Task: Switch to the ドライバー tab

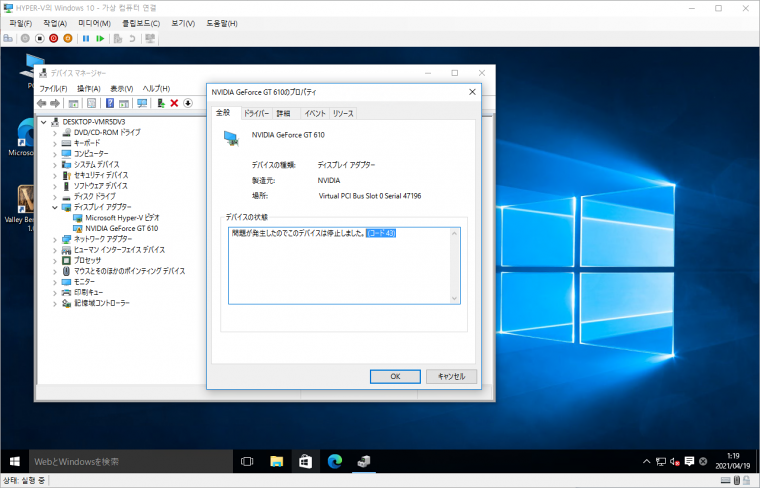Action: pyautogui.click(x=256, y=113)
